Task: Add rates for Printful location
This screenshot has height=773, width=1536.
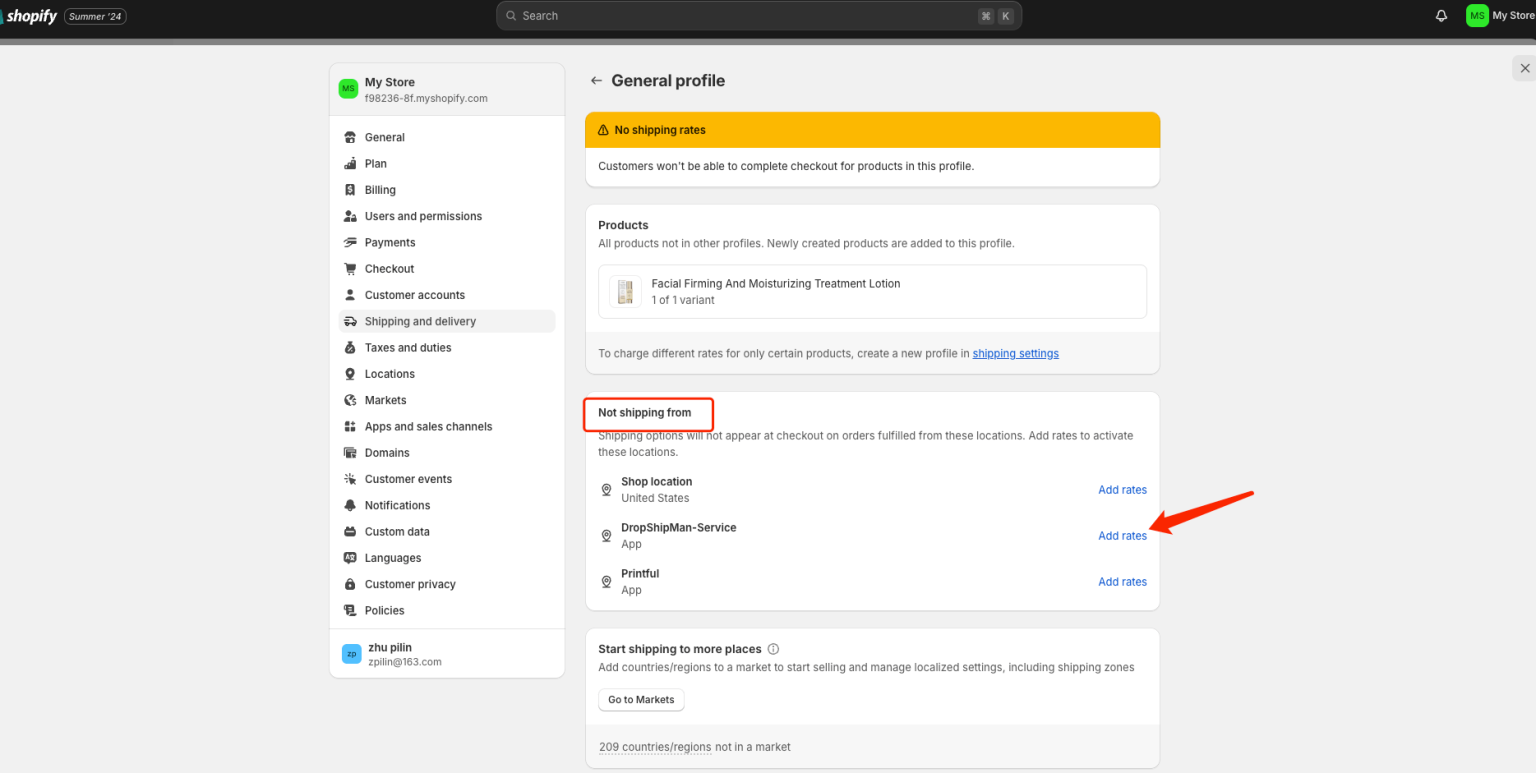Action: point(1122,582)
